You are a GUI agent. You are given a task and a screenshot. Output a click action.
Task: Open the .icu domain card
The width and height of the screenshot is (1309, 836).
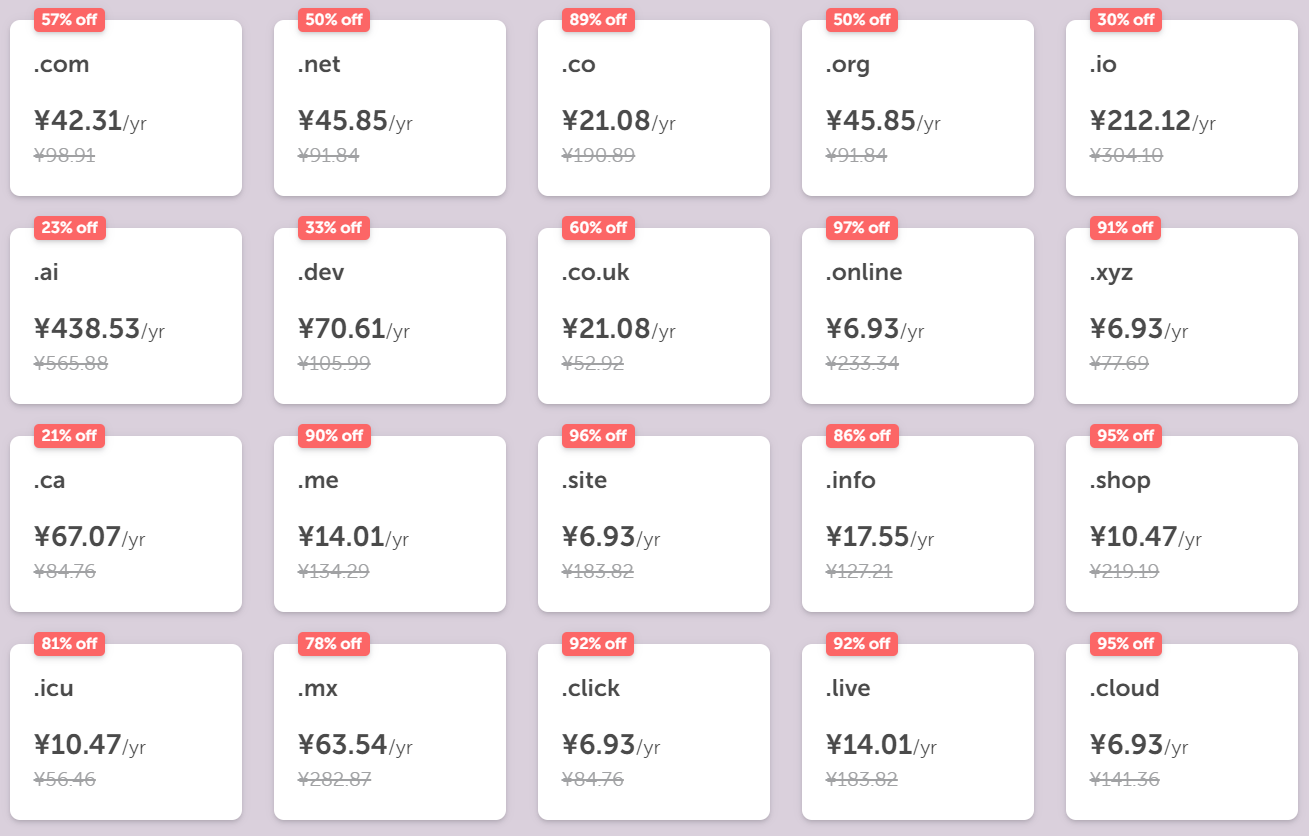(126, 732)
